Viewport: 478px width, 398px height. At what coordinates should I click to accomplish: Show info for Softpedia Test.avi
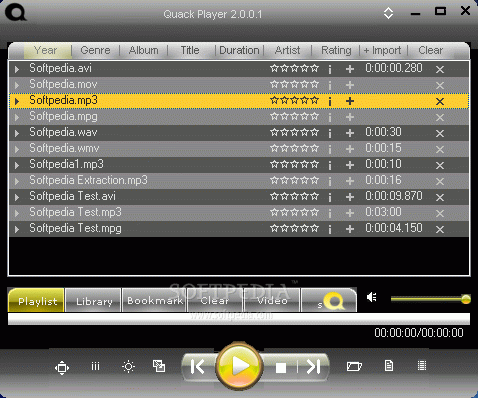(x=330, y=197)
